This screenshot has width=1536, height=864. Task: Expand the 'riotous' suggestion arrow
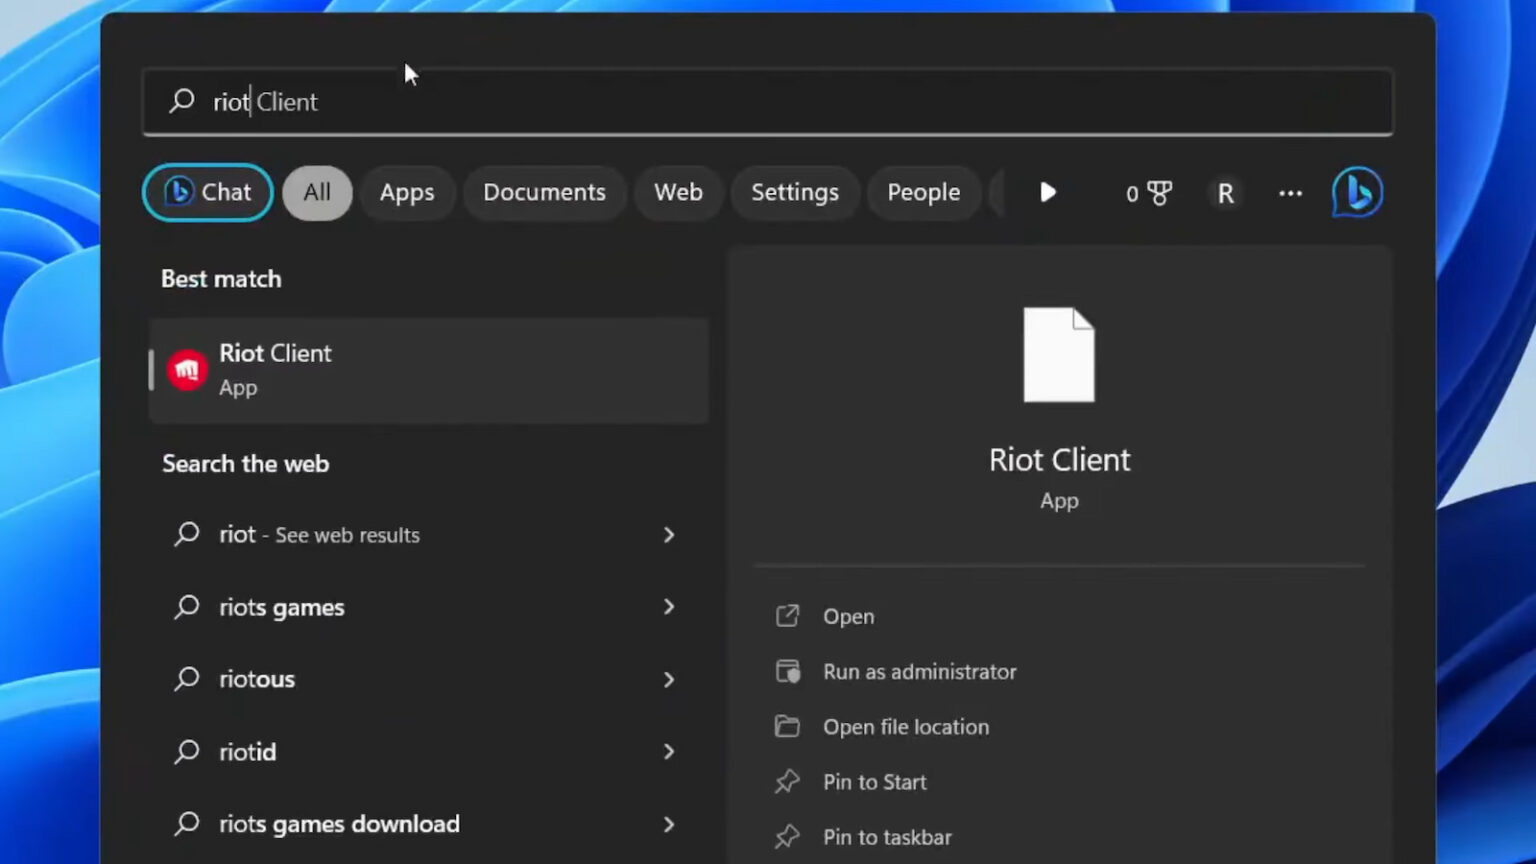669,680
